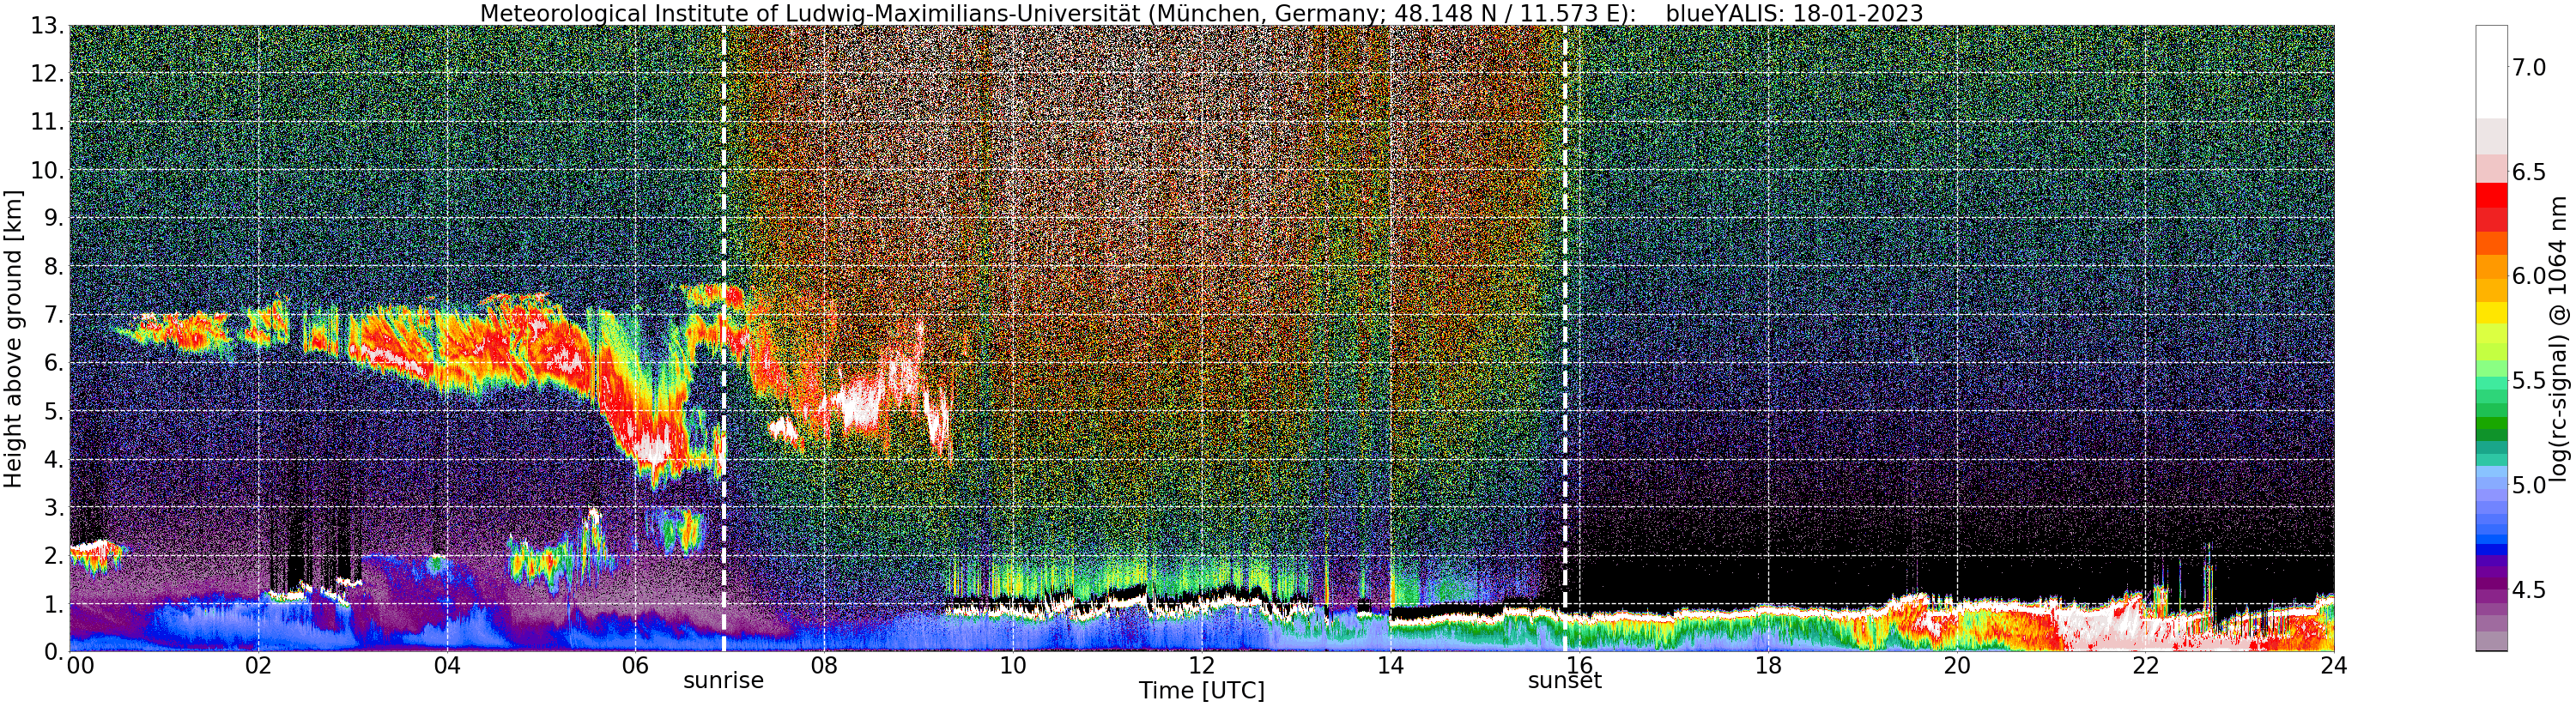Click the colorbar tick label 4.5
This screenshot has height=707, width=2576.
pyautogui.click(x=2529, y=590)
